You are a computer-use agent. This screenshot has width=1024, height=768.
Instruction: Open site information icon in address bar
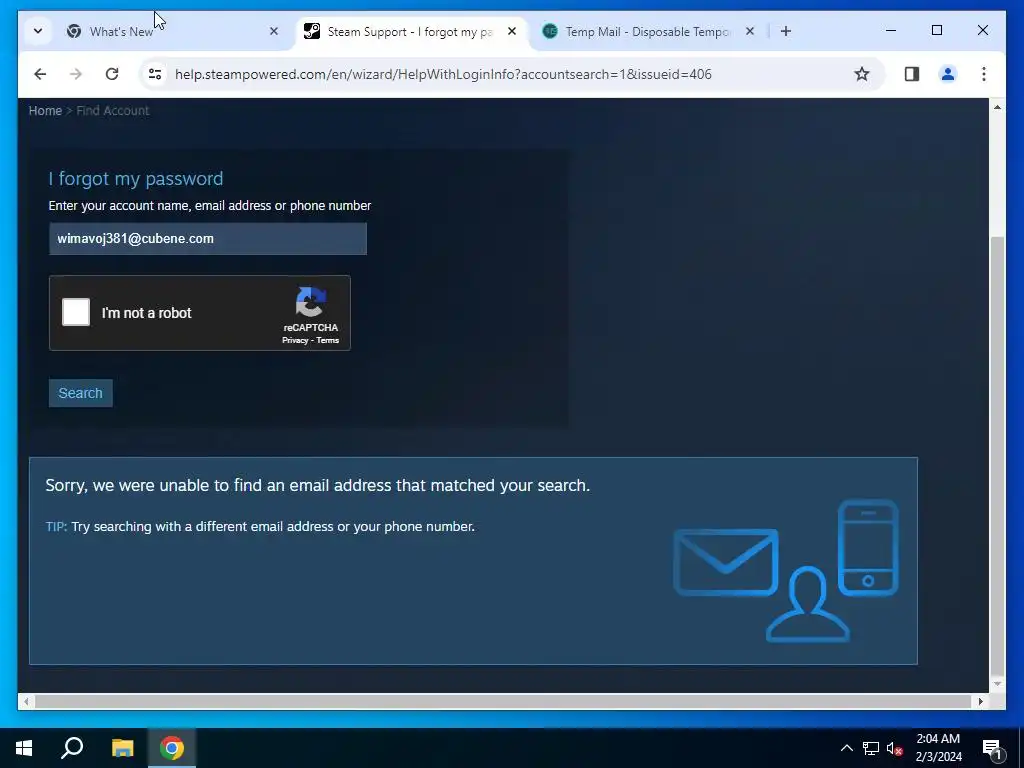155,74
